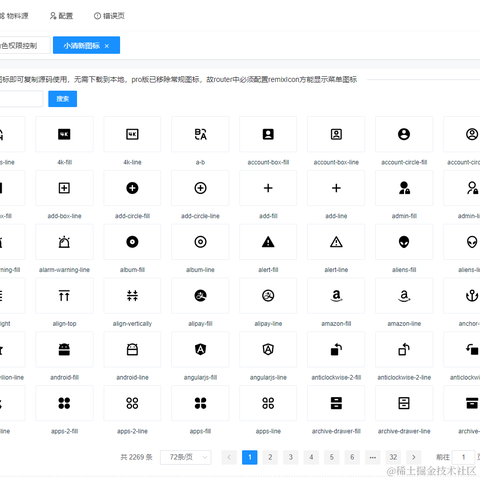The width and height of the screenshot is (480, 480).
Task: Go to page 6
Action: [x=352, y=457]
